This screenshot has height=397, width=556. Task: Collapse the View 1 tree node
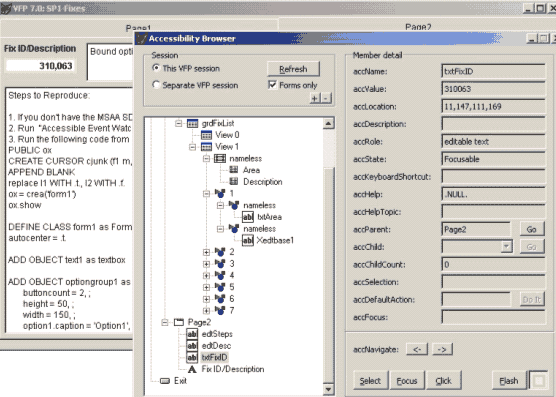tap(193, 147)
